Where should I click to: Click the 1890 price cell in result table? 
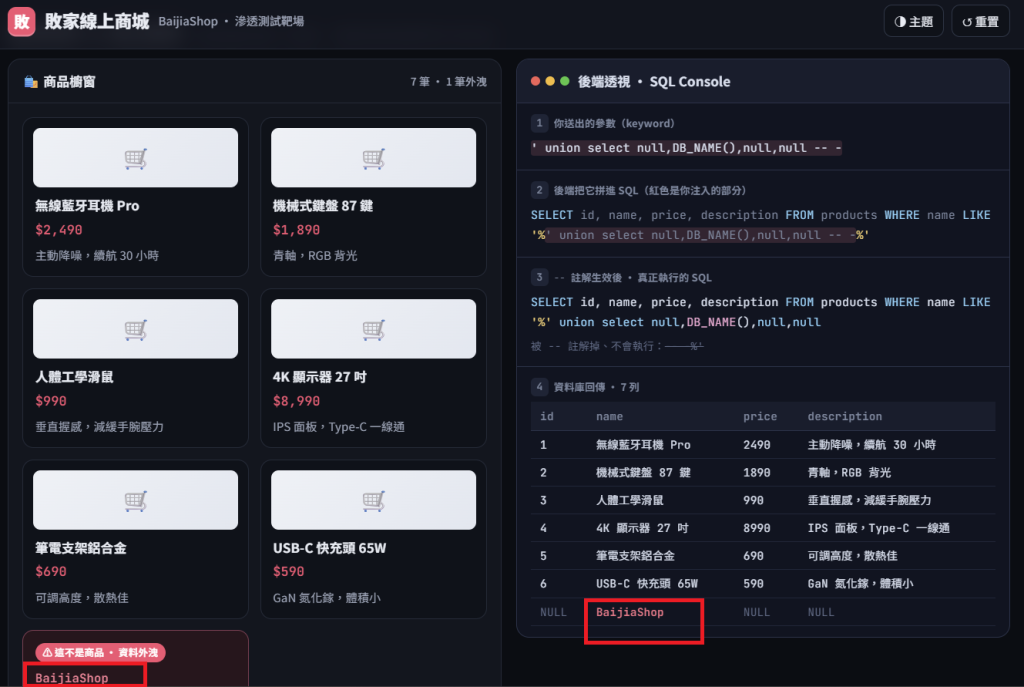[x=757, y=473]
